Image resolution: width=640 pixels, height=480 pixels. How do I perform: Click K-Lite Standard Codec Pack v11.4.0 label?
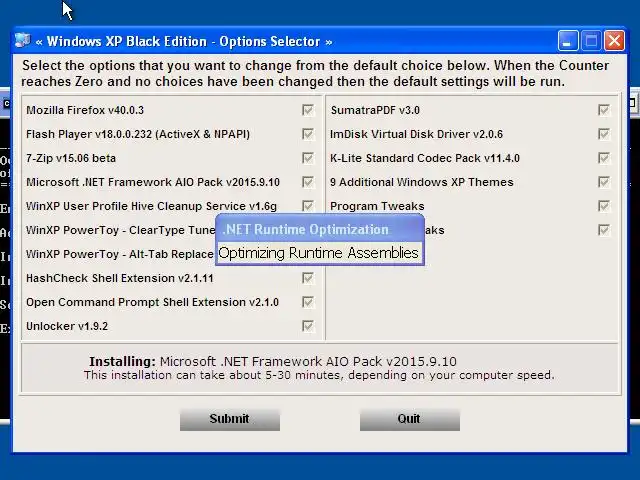click(x=425, y=158)
